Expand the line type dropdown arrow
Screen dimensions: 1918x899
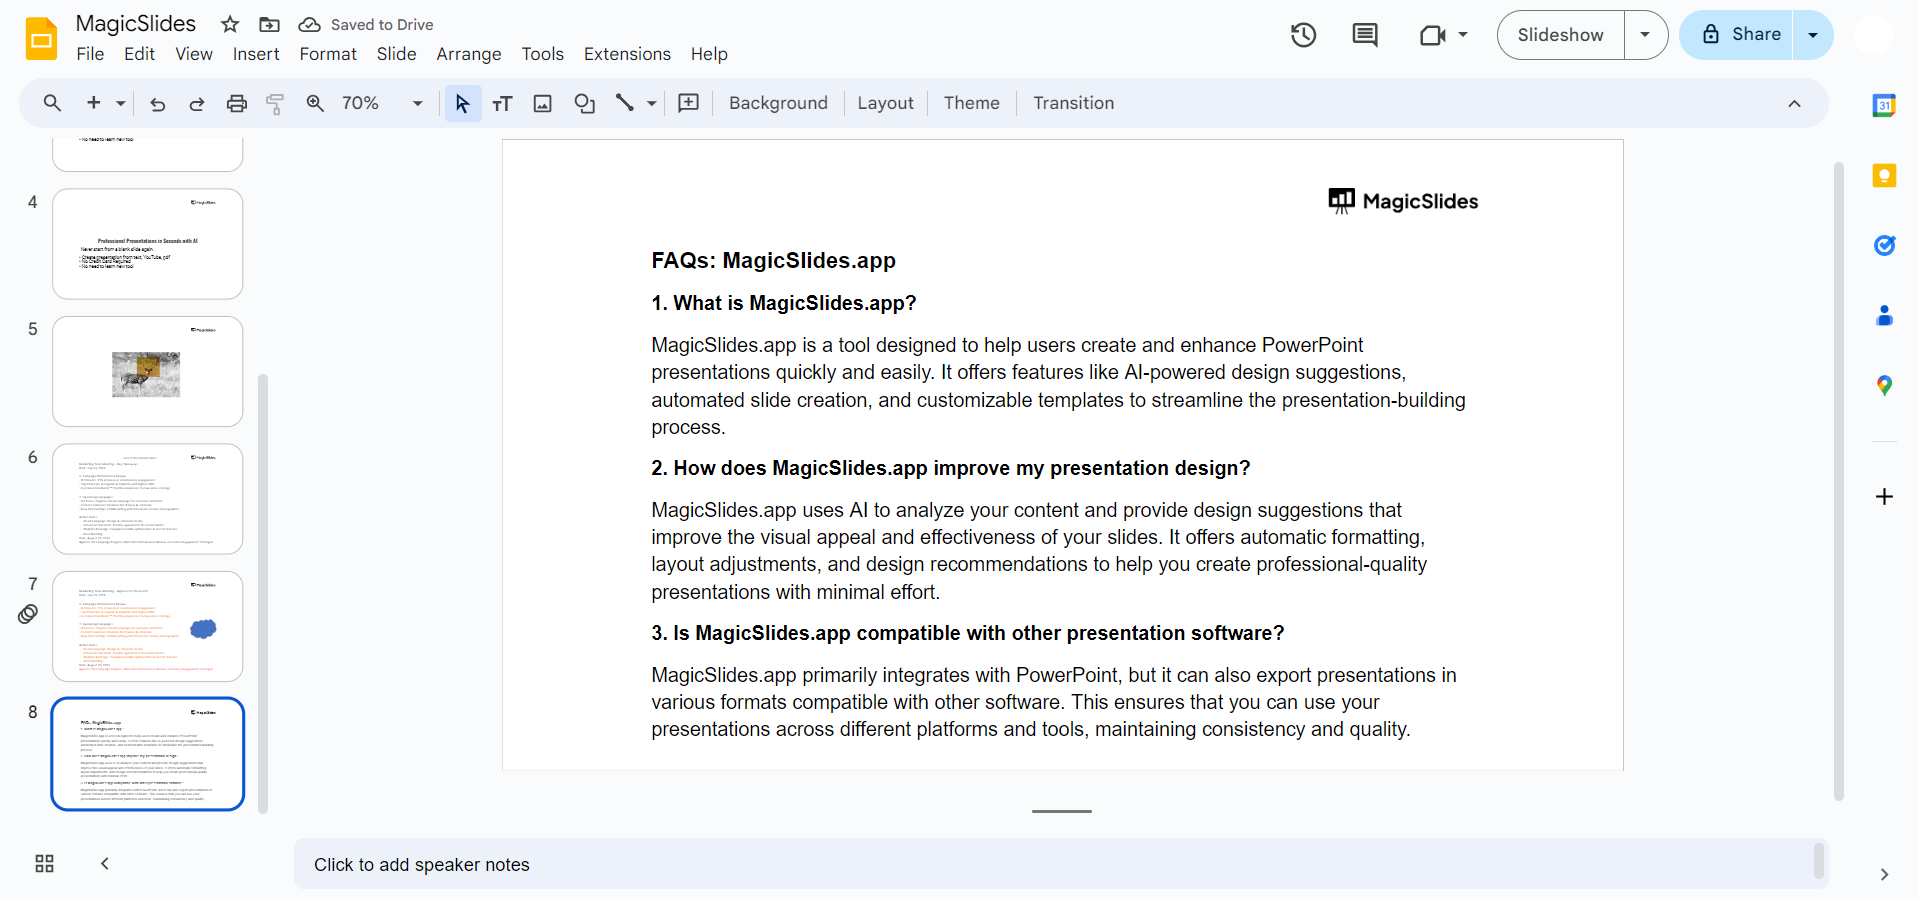pos(652,103)
